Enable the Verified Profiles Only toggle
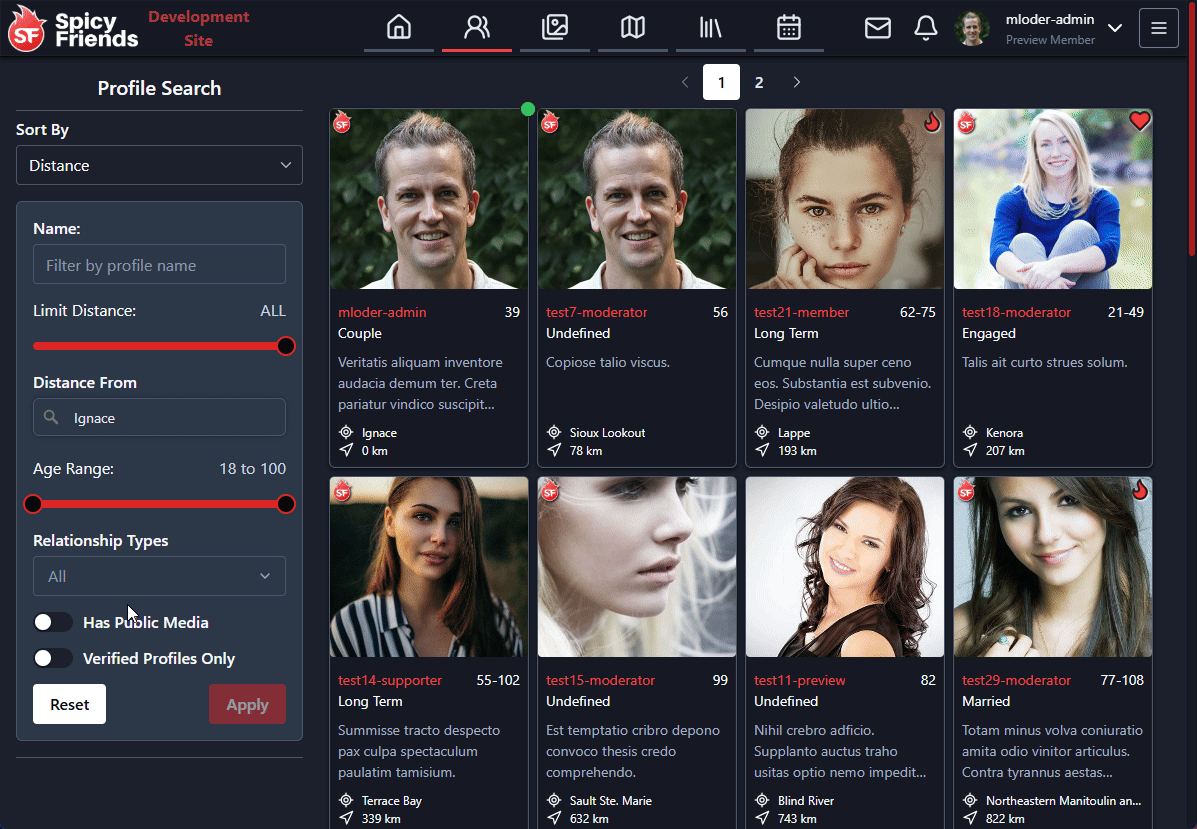This screenshot has height=829, width=1197. pyautogui.click(x=53, y=658)
